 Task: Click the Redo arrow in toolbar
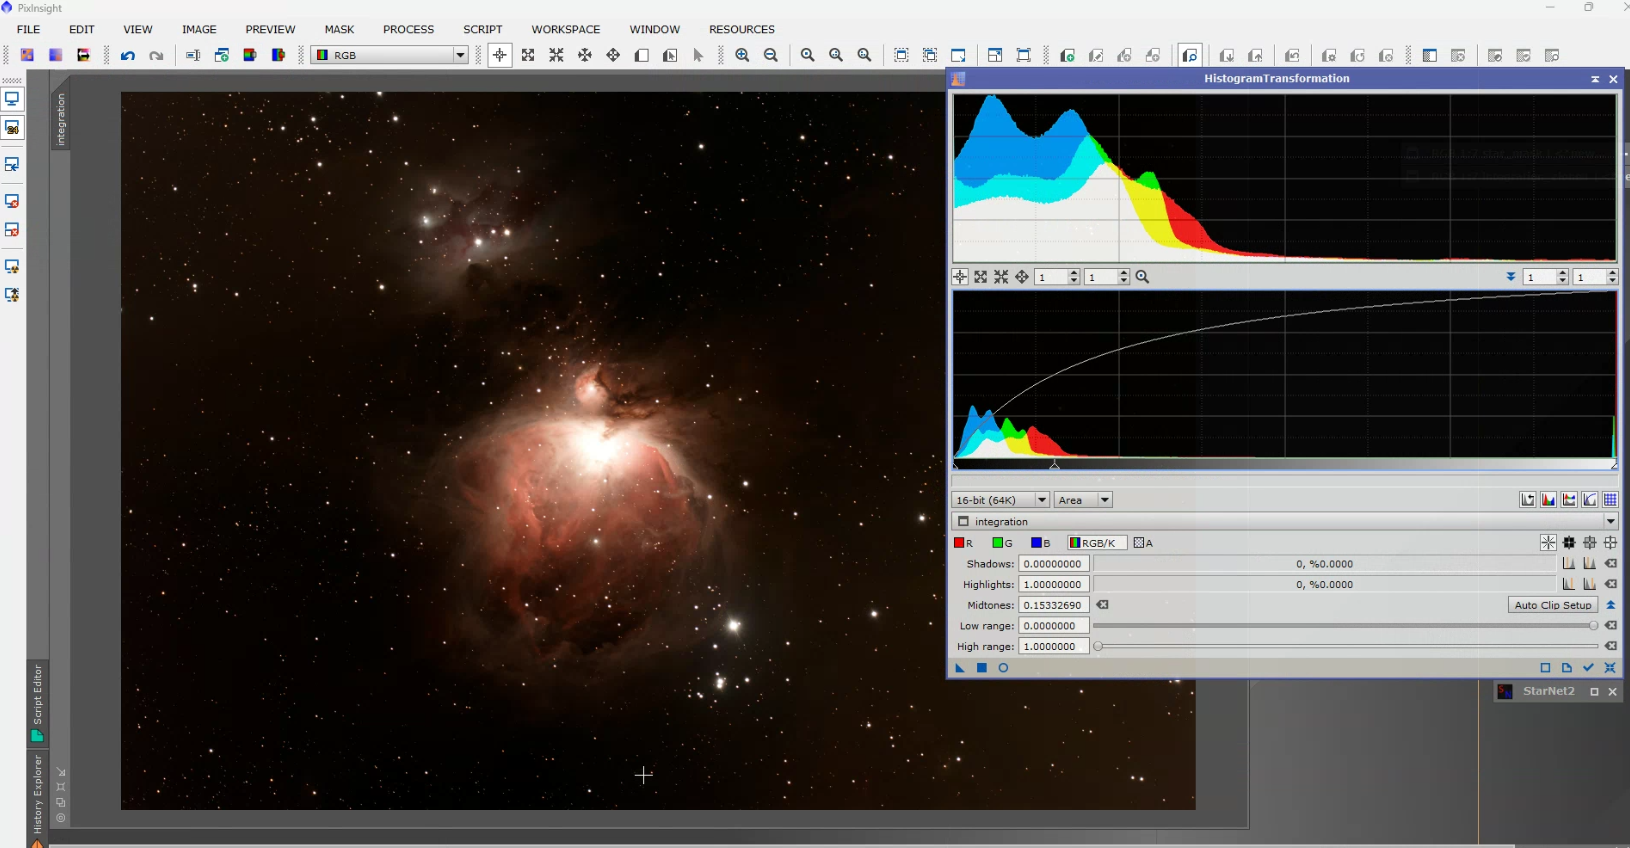tap(156, 56)
